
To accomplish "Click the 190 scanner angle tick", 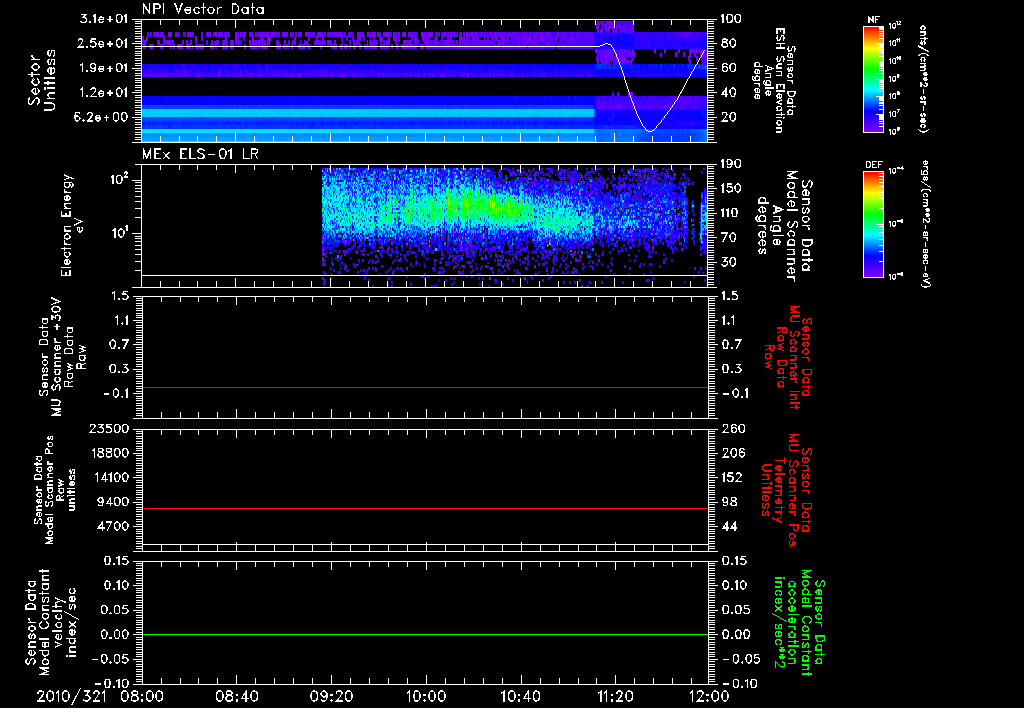I will (x=731, y=164).
